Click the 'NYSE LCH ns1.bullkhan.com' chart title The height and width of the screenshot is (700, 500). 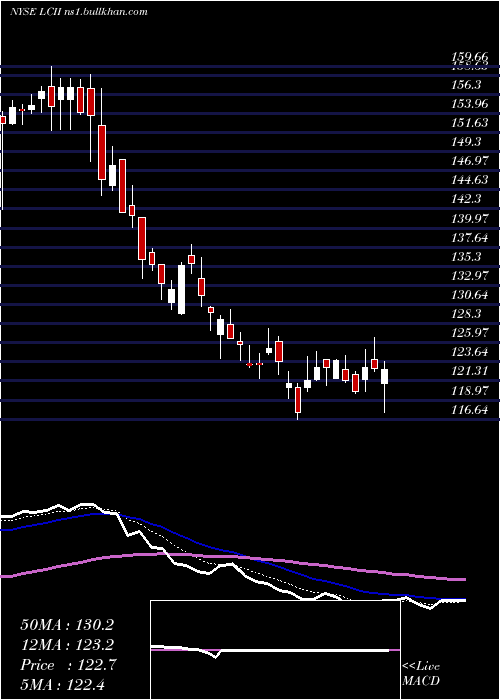[79, 11]
